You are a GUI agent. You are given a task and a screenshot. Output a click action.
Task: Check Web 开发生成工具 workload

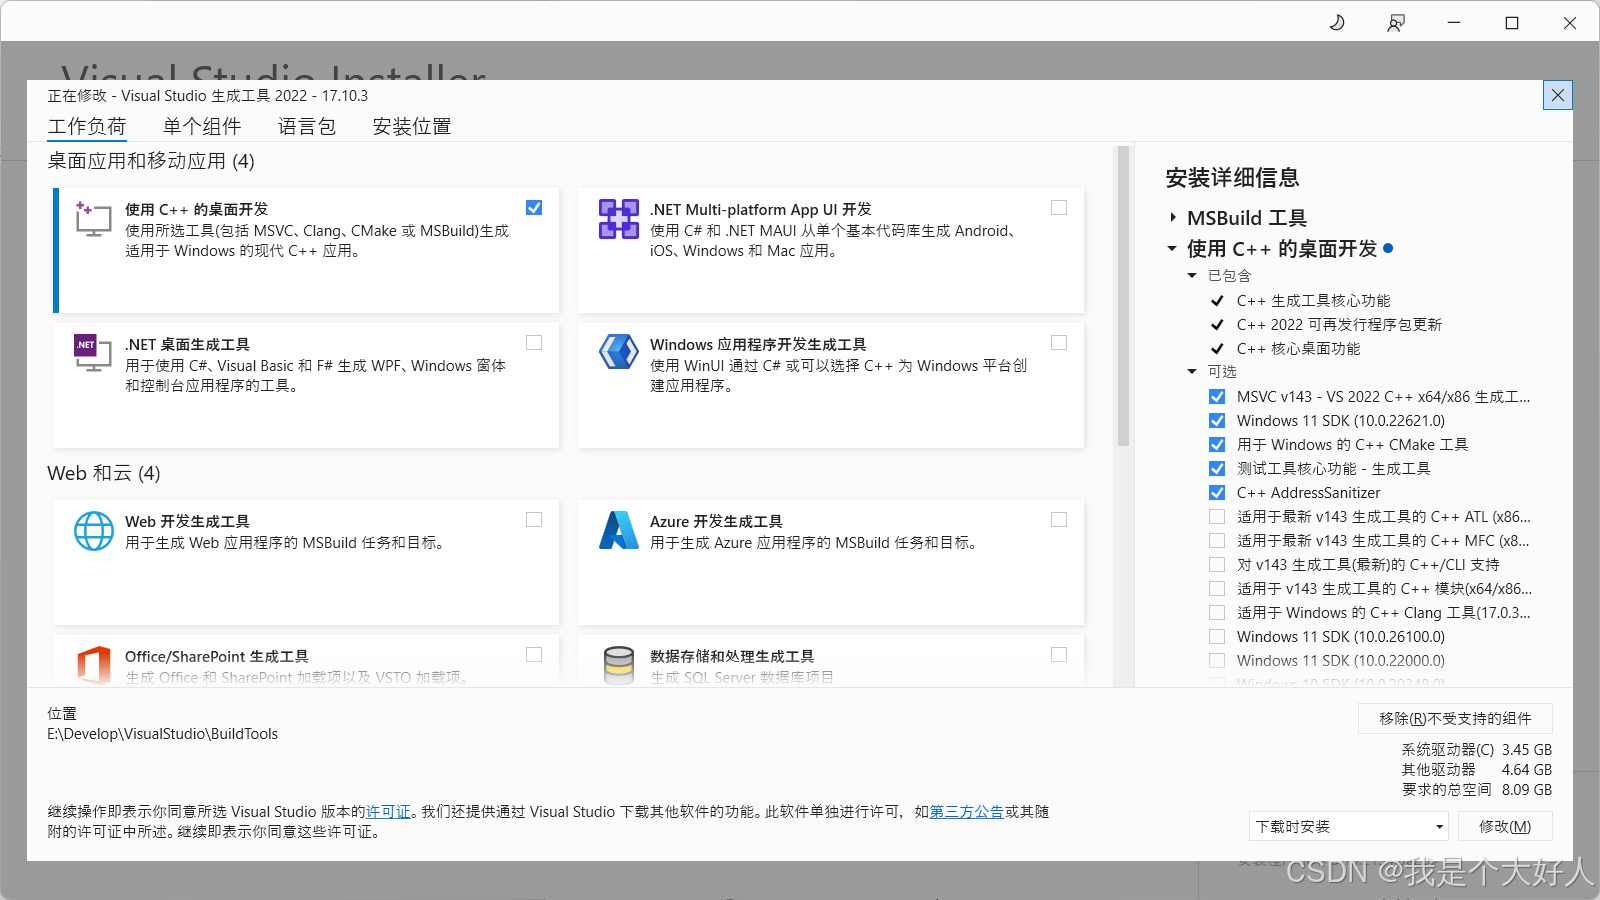534,520
